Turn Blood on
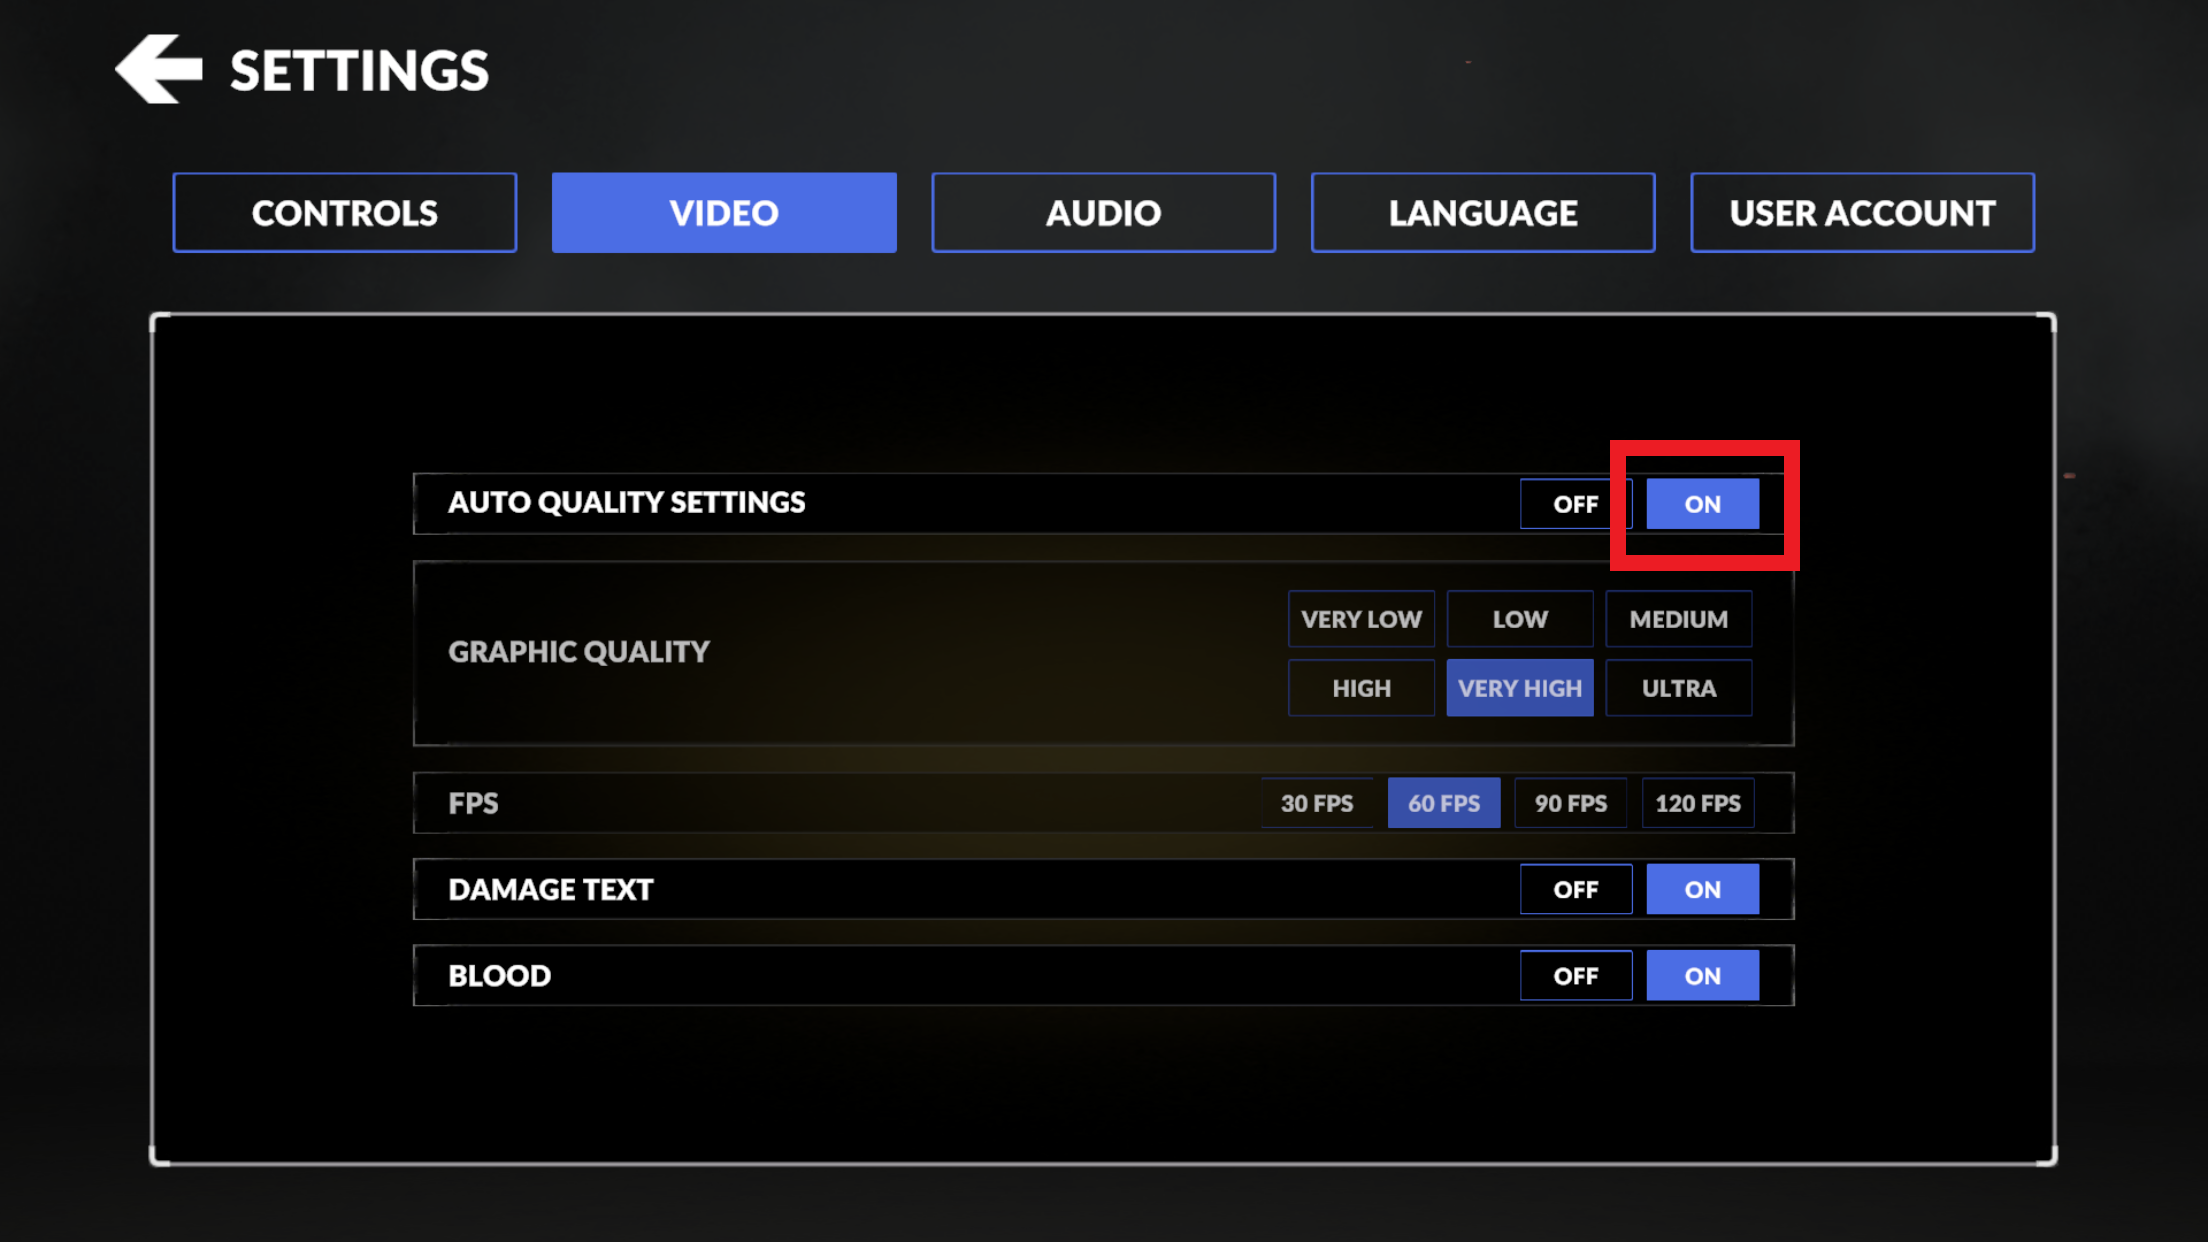The image size is (2208, 1242). pos(1702,975)
